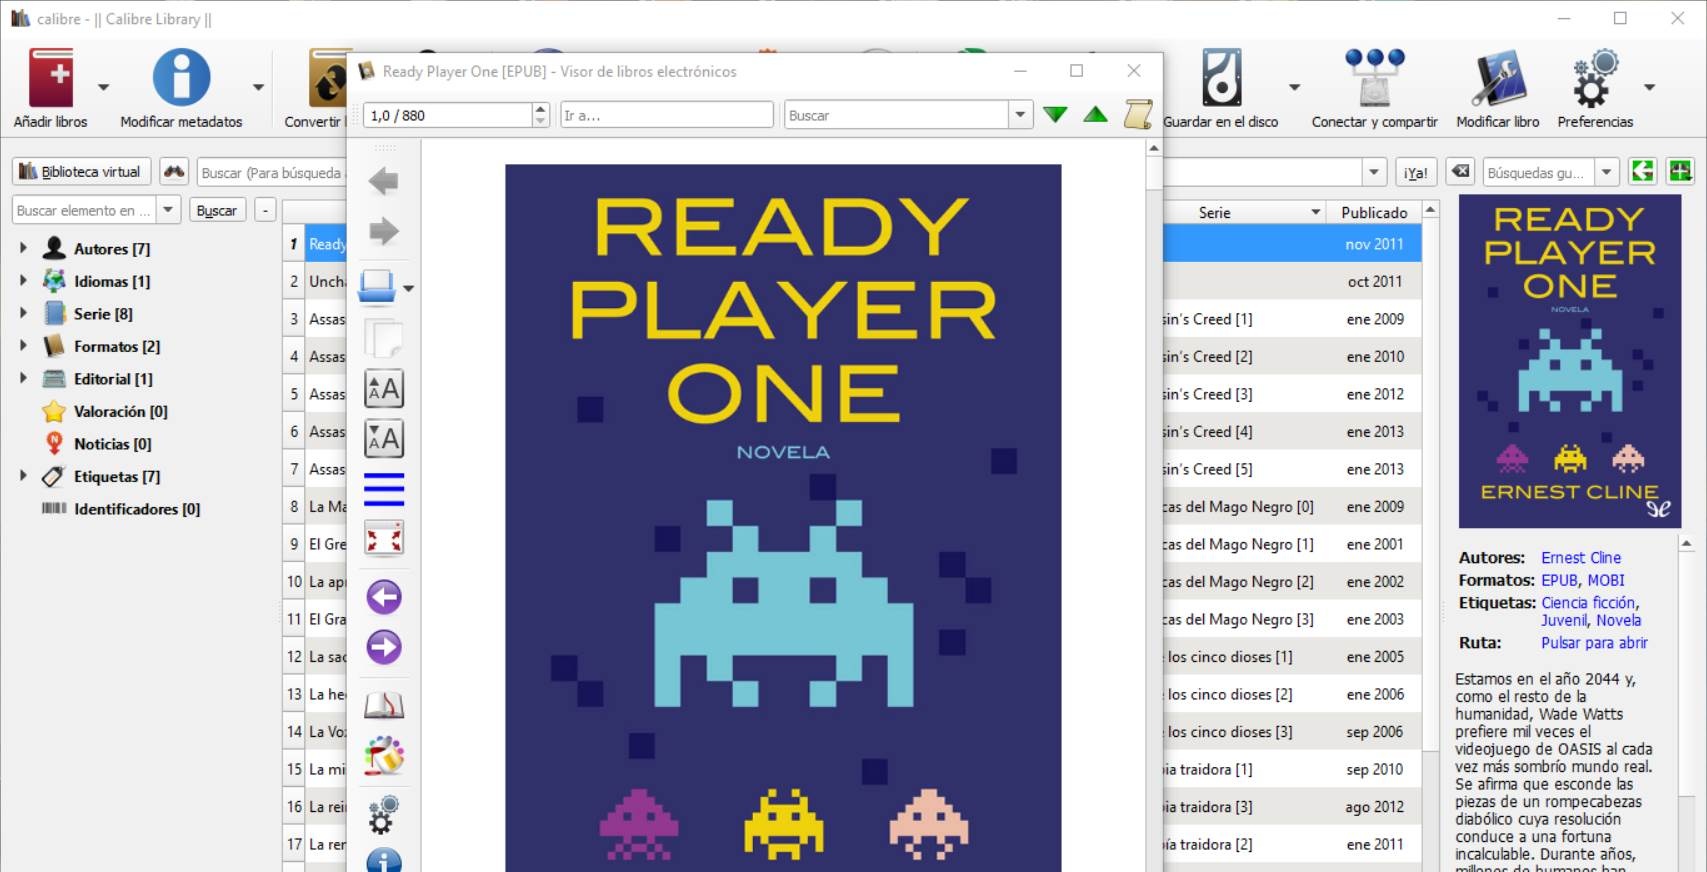Expand the Editorial [1] tree node
The height and width of the screenshot is (872, 1707).
23,378
